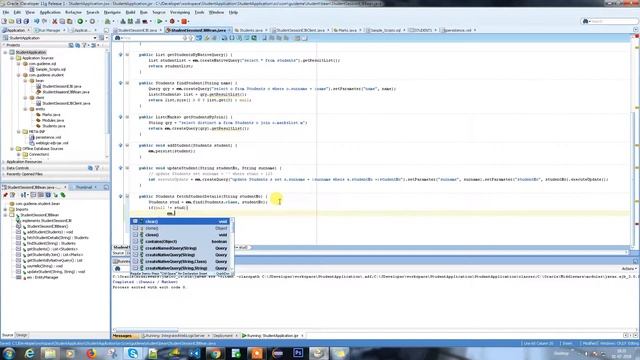Open the Build menu

coord(130,12)
